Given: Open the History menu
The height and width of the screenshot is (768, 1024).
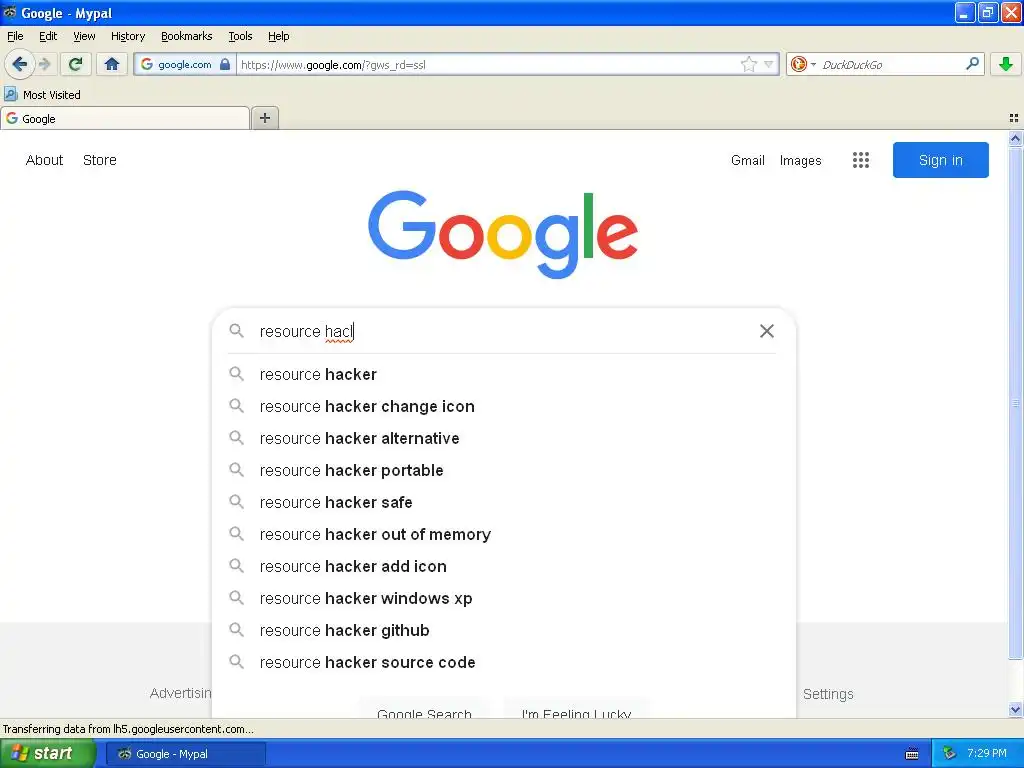Looking at the screenshot, I should tap(127, 36).
